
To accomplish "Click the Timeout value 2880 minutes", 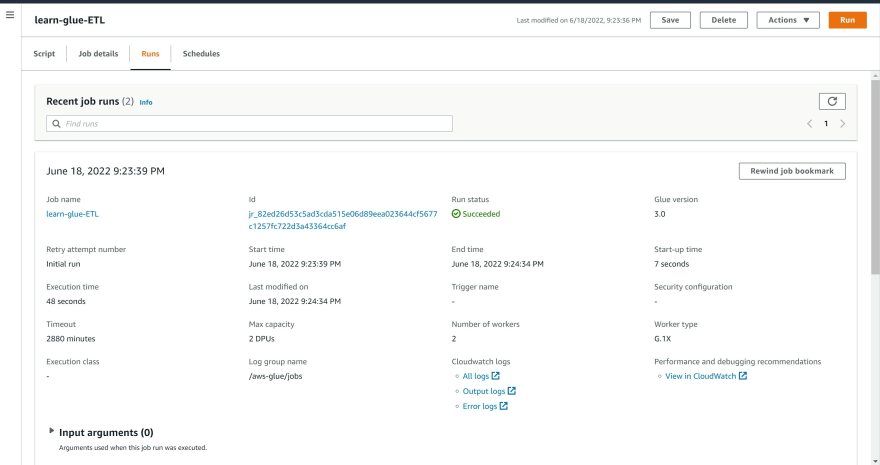I will 71,339.
